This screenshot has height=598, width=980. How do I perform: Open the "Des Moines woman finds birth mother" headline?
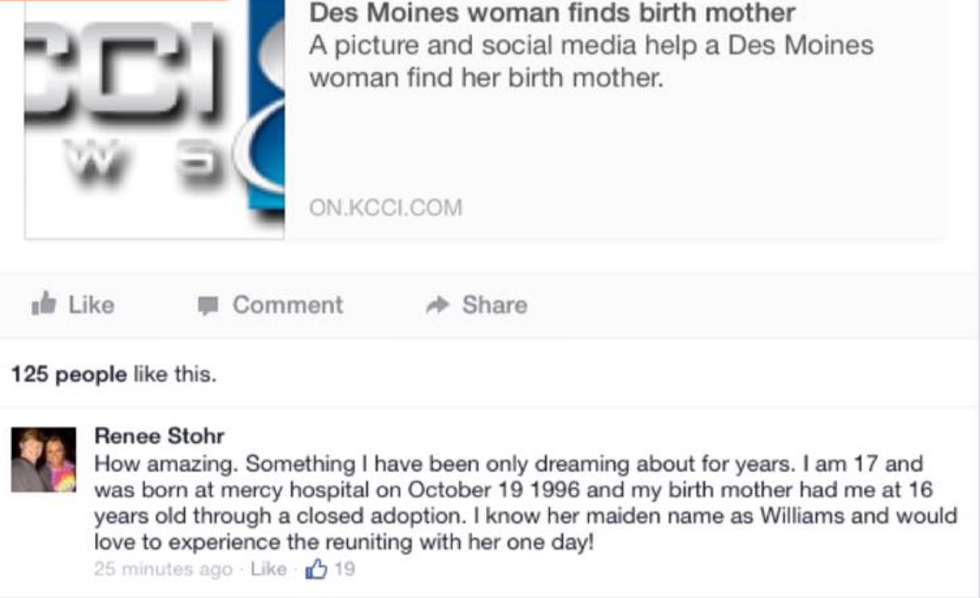click(x=552, y=13)
